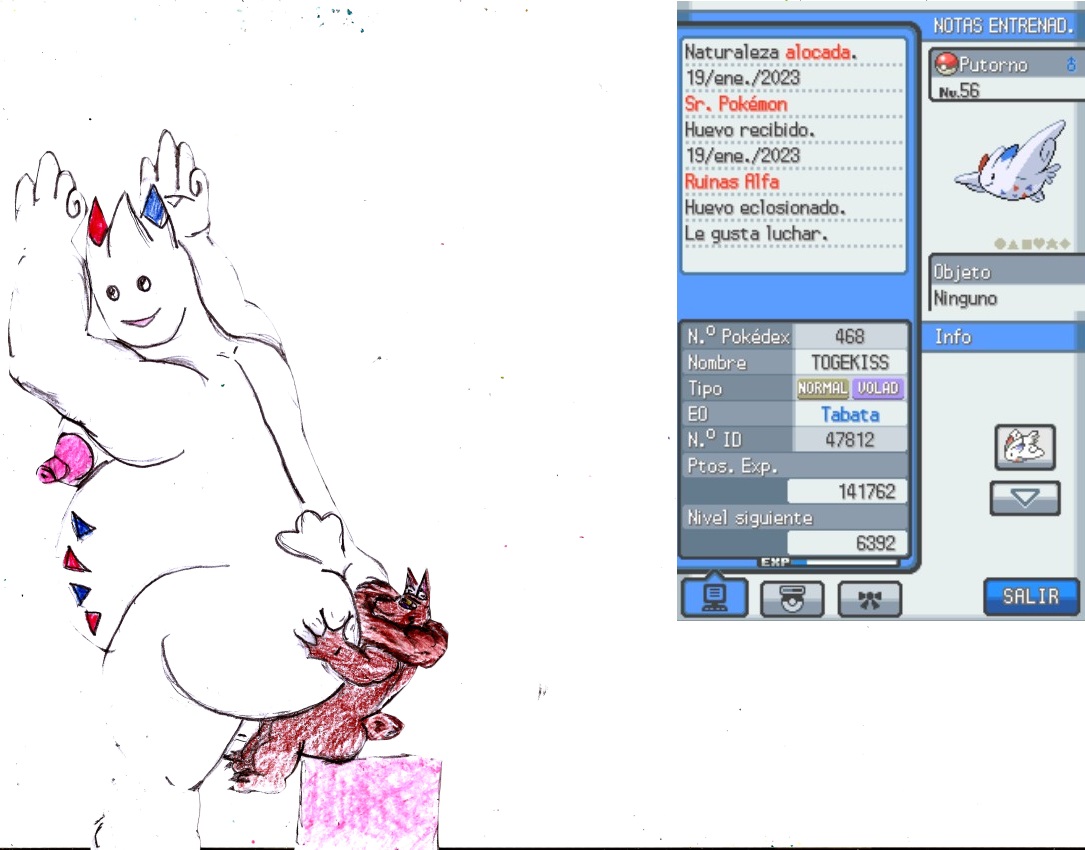Open the ribbons tab with bow icon
This screenshot has height=850, width=1085.
pyautogui.click(x=869, y=599)
